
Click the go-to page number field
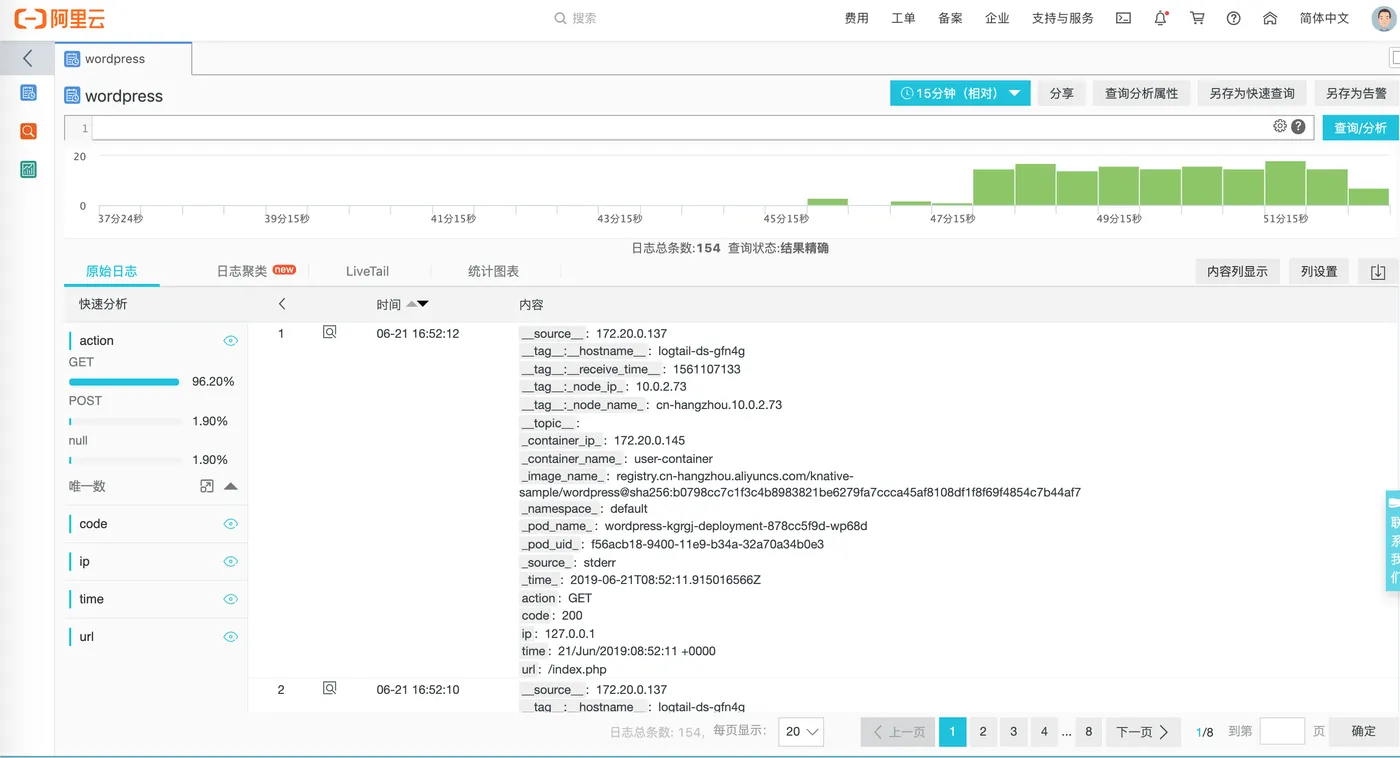1282,731
